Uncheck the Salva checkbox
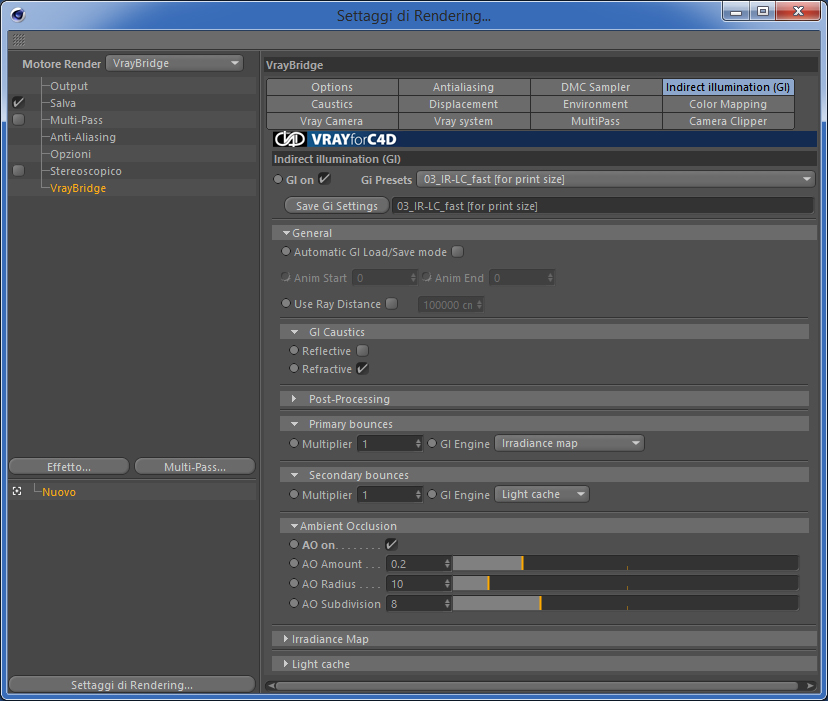828x701 pixels. click(18, 102)
